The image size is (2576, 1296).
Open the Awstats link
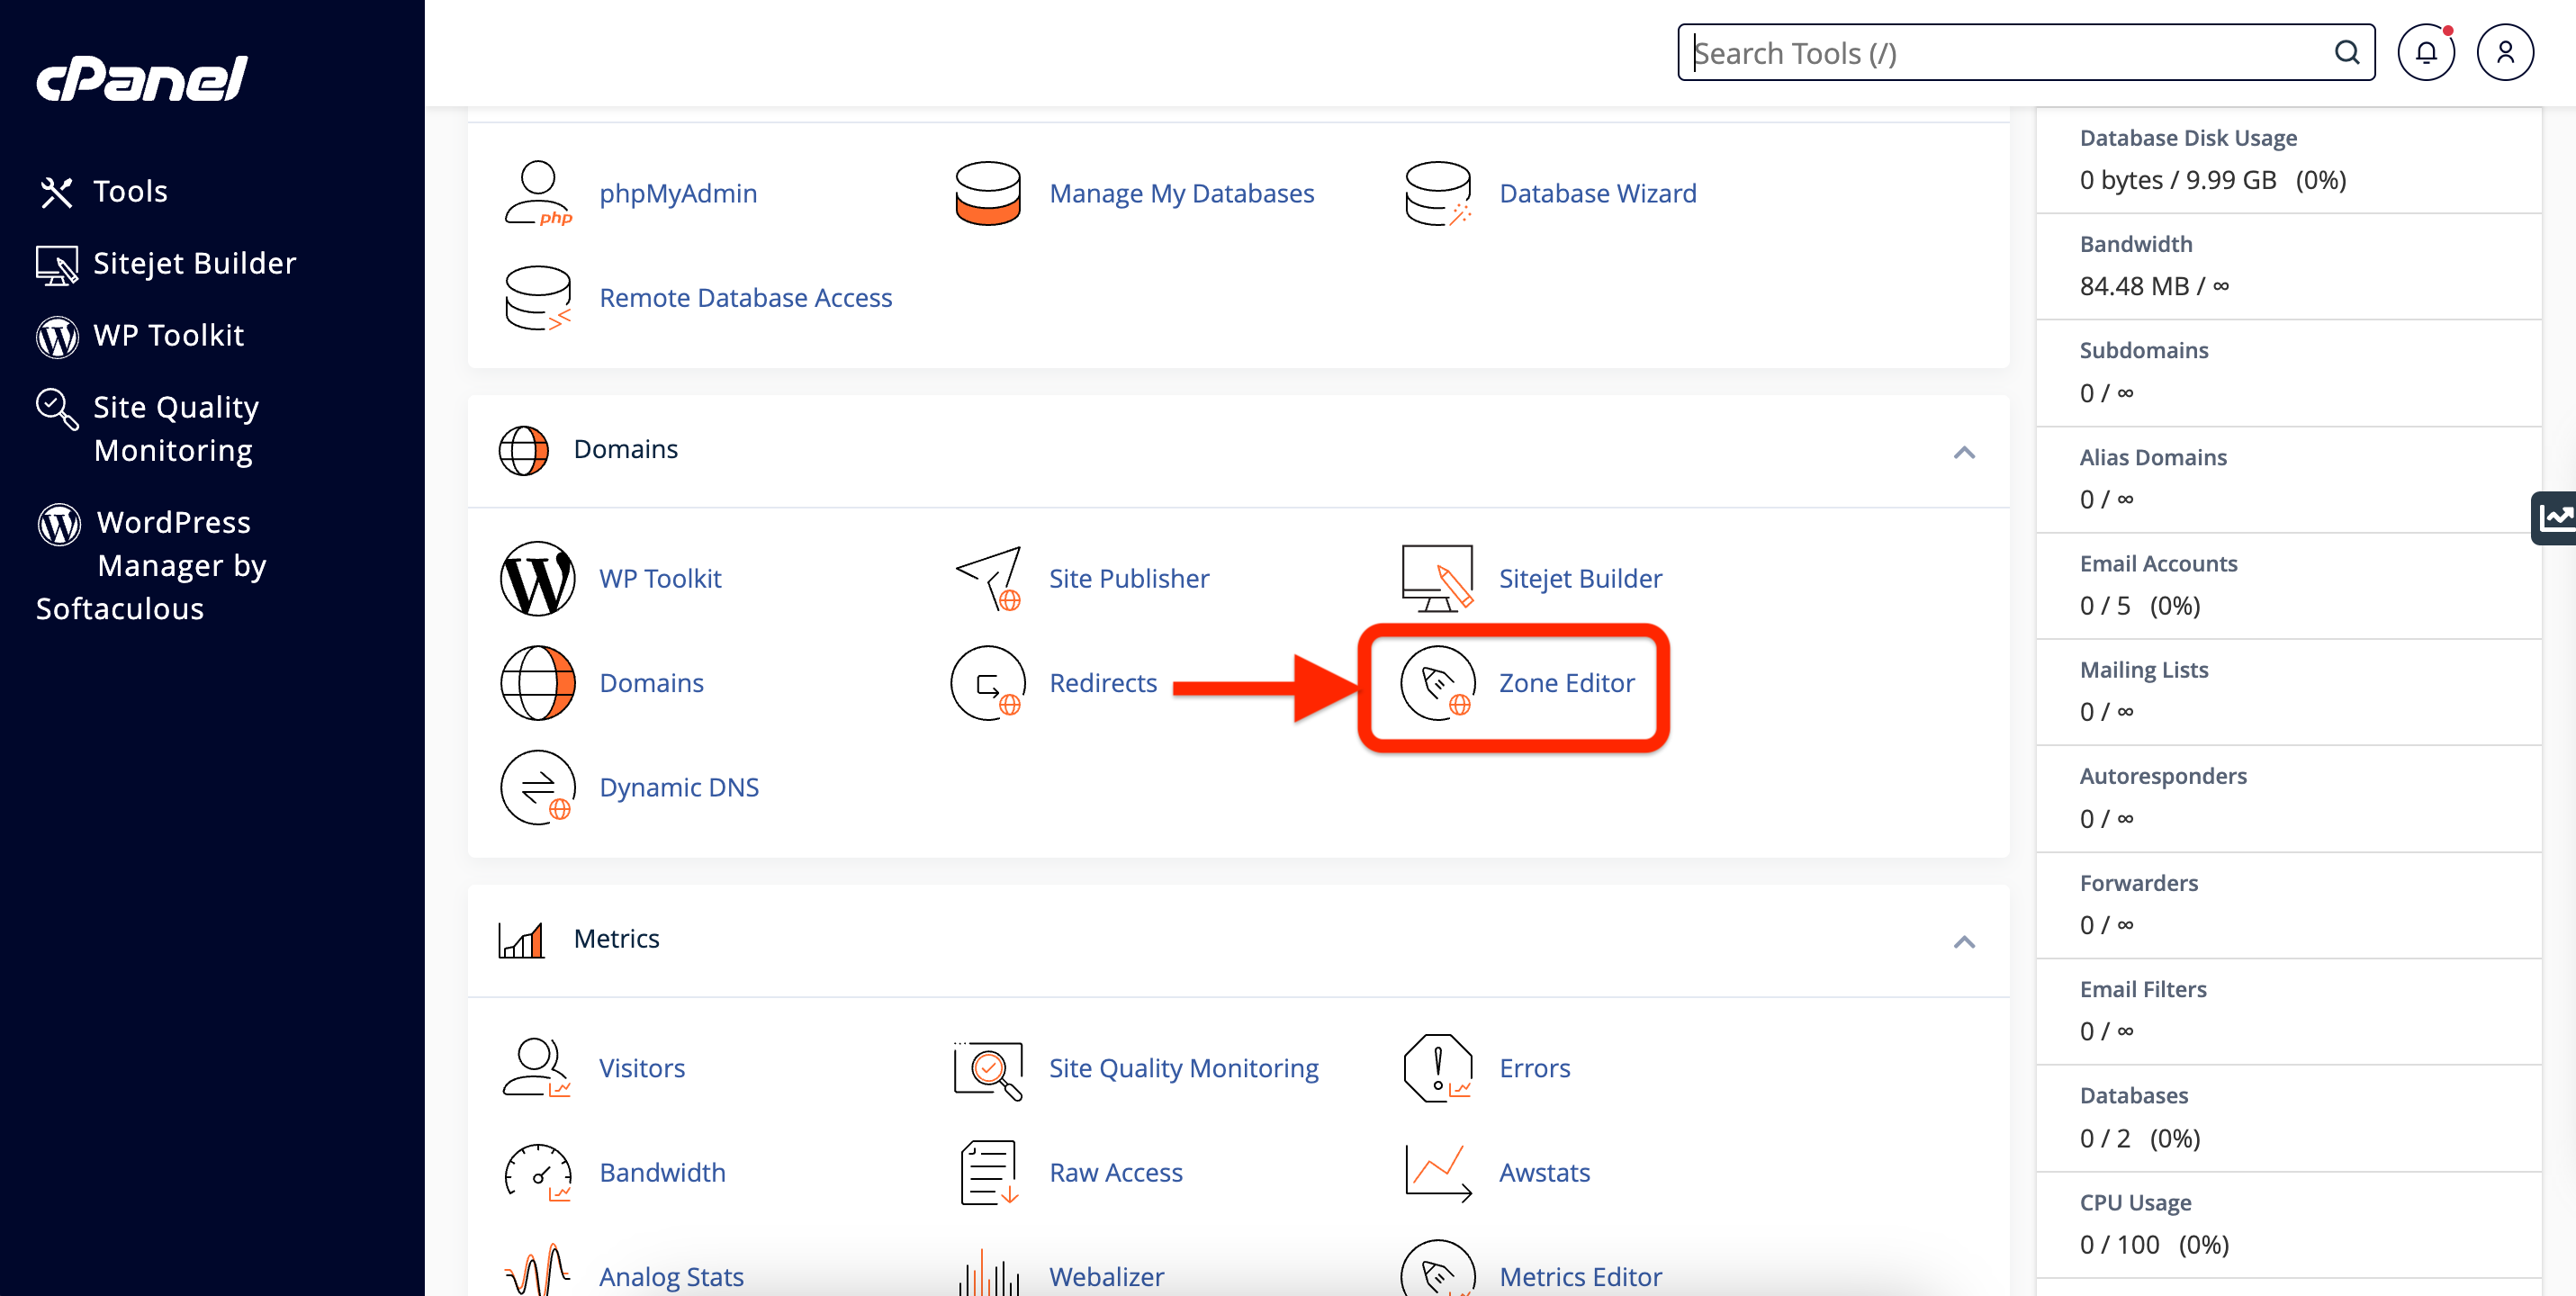tap(1544, 1173)
